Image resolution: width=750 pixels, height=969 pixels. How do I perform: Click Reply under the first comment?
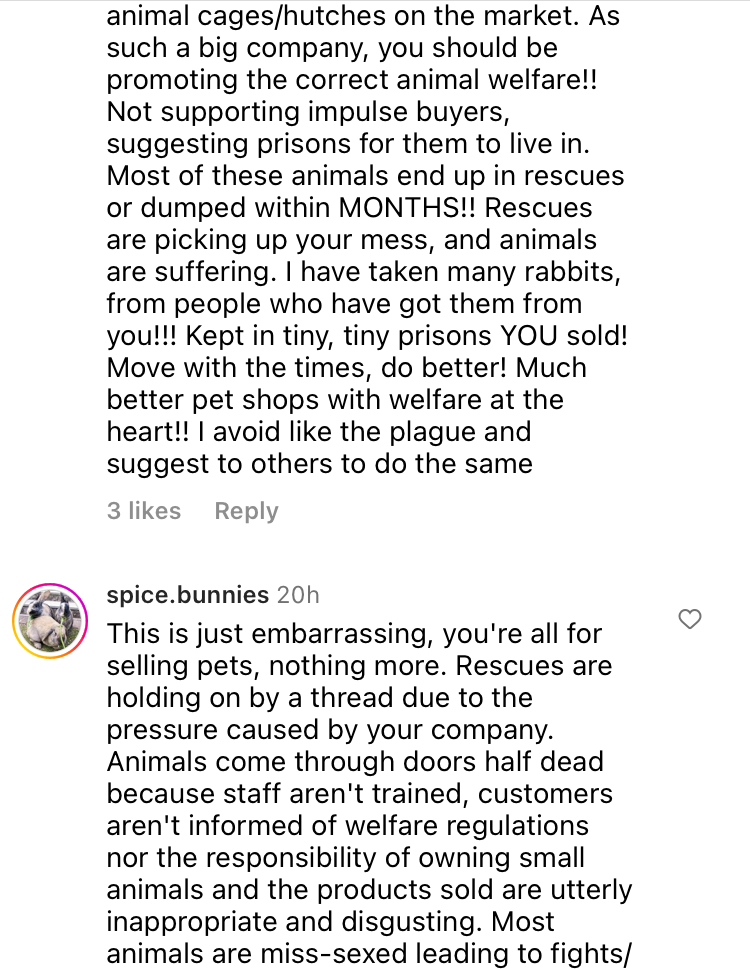coord(246,511)
